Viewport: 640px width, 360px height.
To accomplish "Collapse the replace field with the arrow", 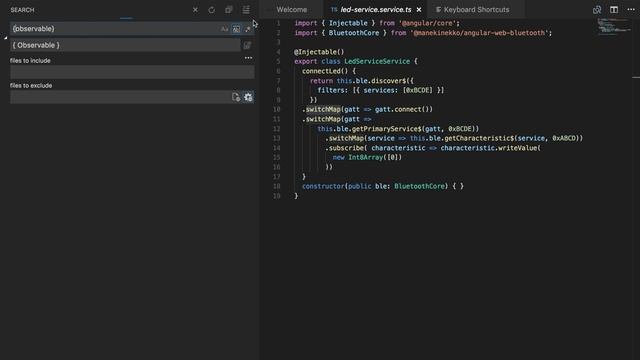I will (5, 38).
